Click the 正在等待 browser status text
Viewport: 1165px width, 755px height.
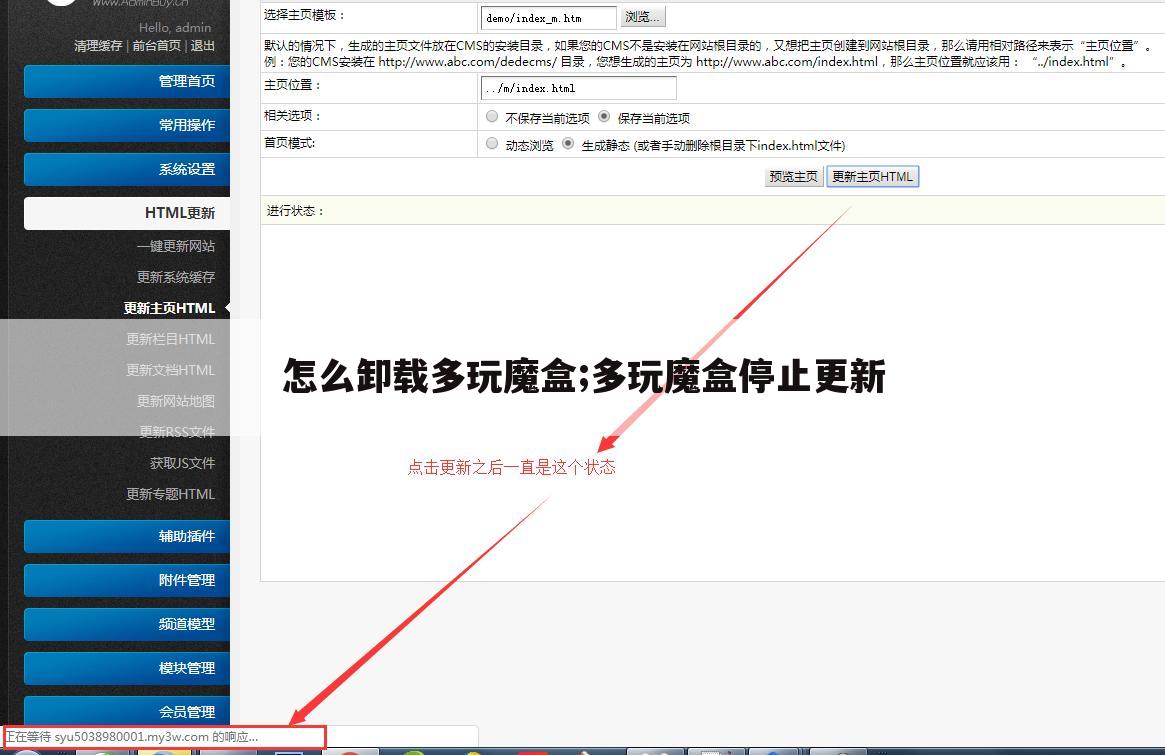132,737
